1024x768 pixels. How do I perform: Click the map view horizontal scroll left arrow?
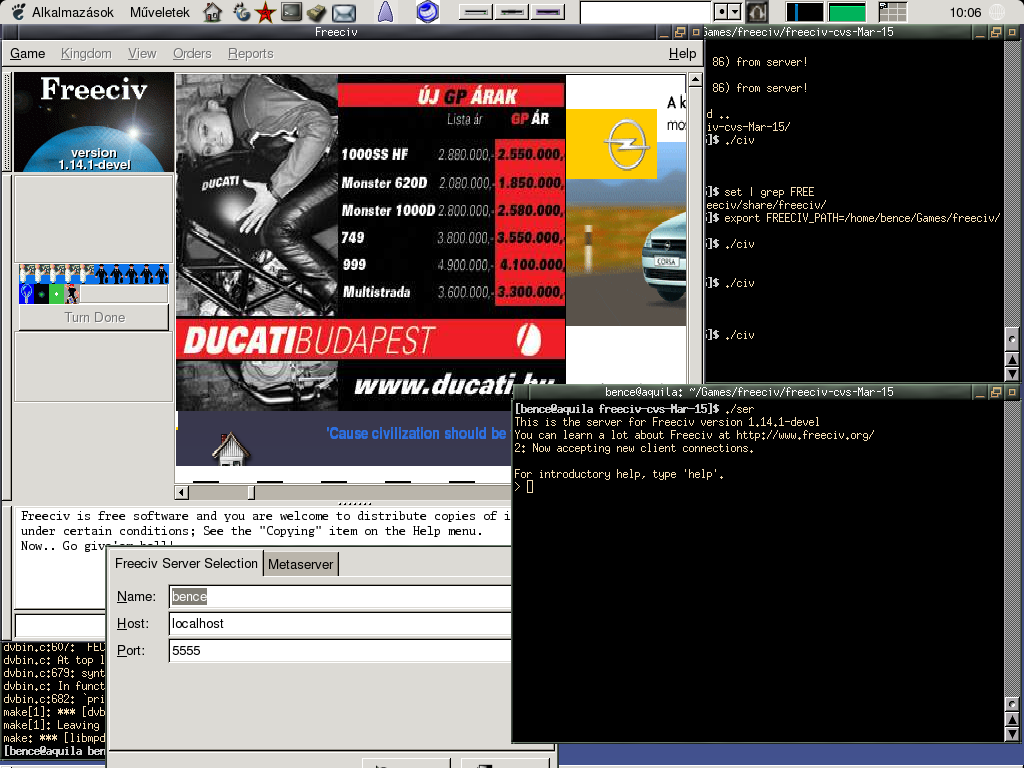click(182, 492)
